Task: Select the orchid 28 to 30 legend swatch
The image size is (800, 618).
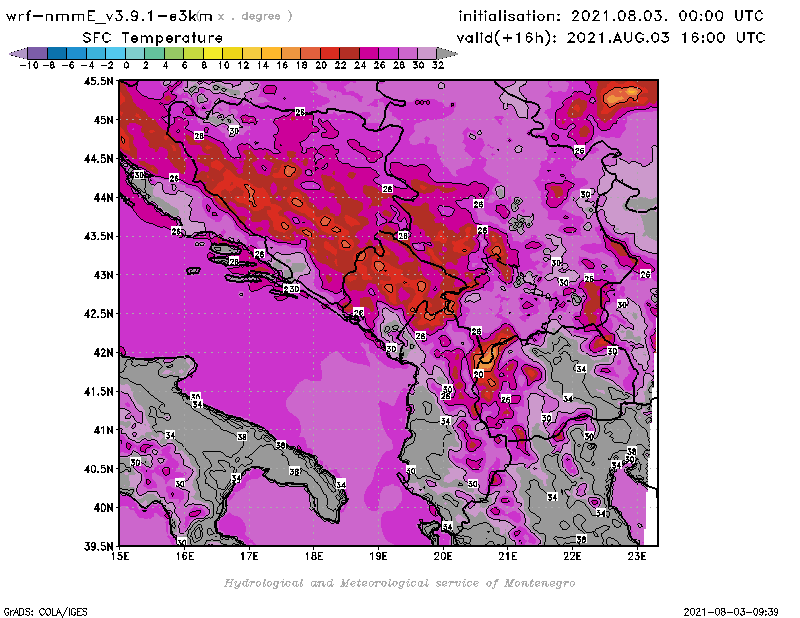Action: coord(407,54)
